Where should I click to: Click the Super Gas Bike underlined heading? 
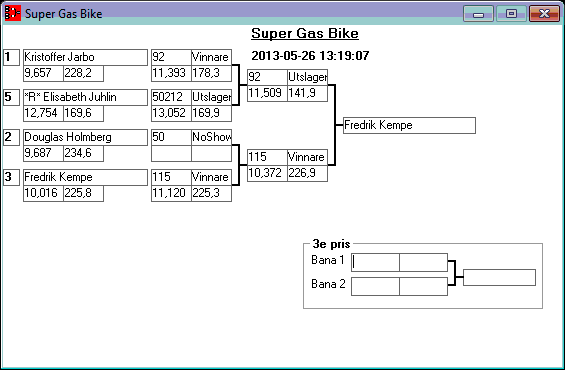[305, 34]
